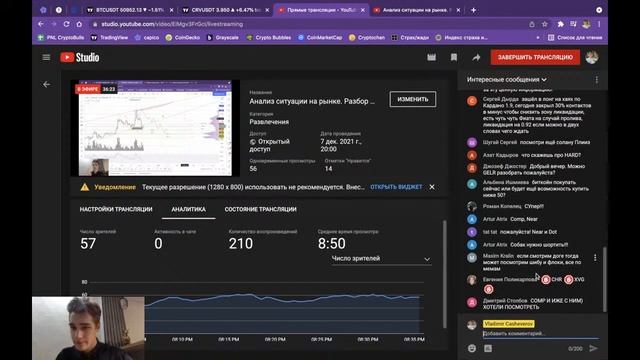This screenshot has width=640, height=360.
Task: Expand the chat filter dropdown
Action: (507, 80)
